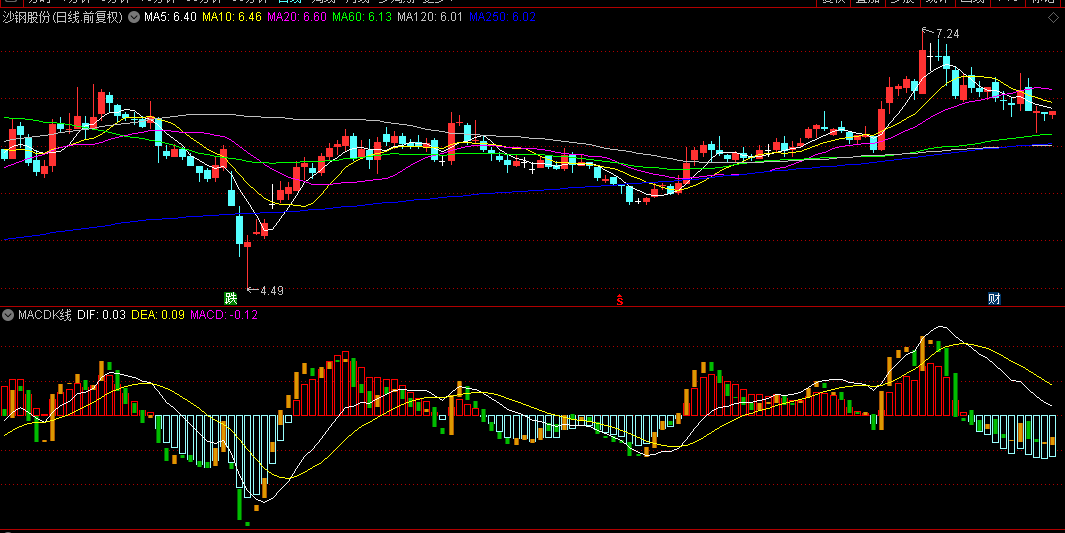Open the dropdown arrow beside MACDK线
This screenshot has width=1065, height=533.
coord(8,315)
